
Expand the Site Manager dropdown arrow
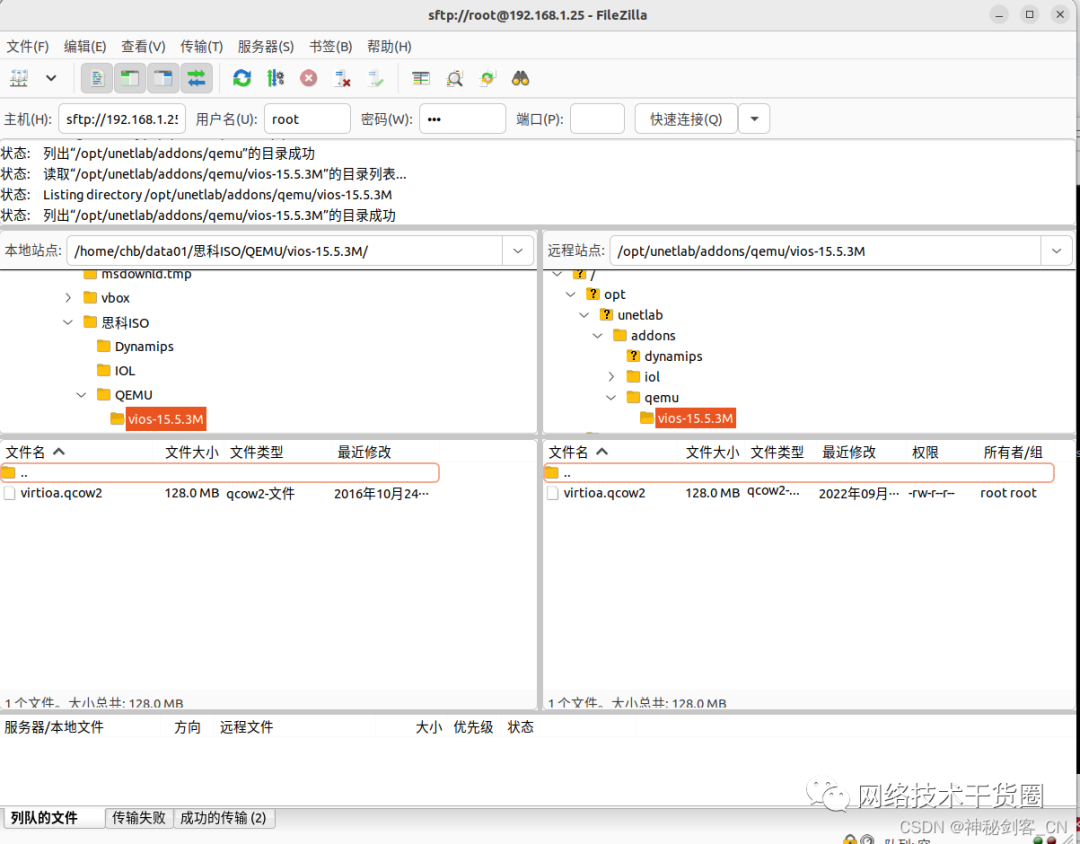50,78
